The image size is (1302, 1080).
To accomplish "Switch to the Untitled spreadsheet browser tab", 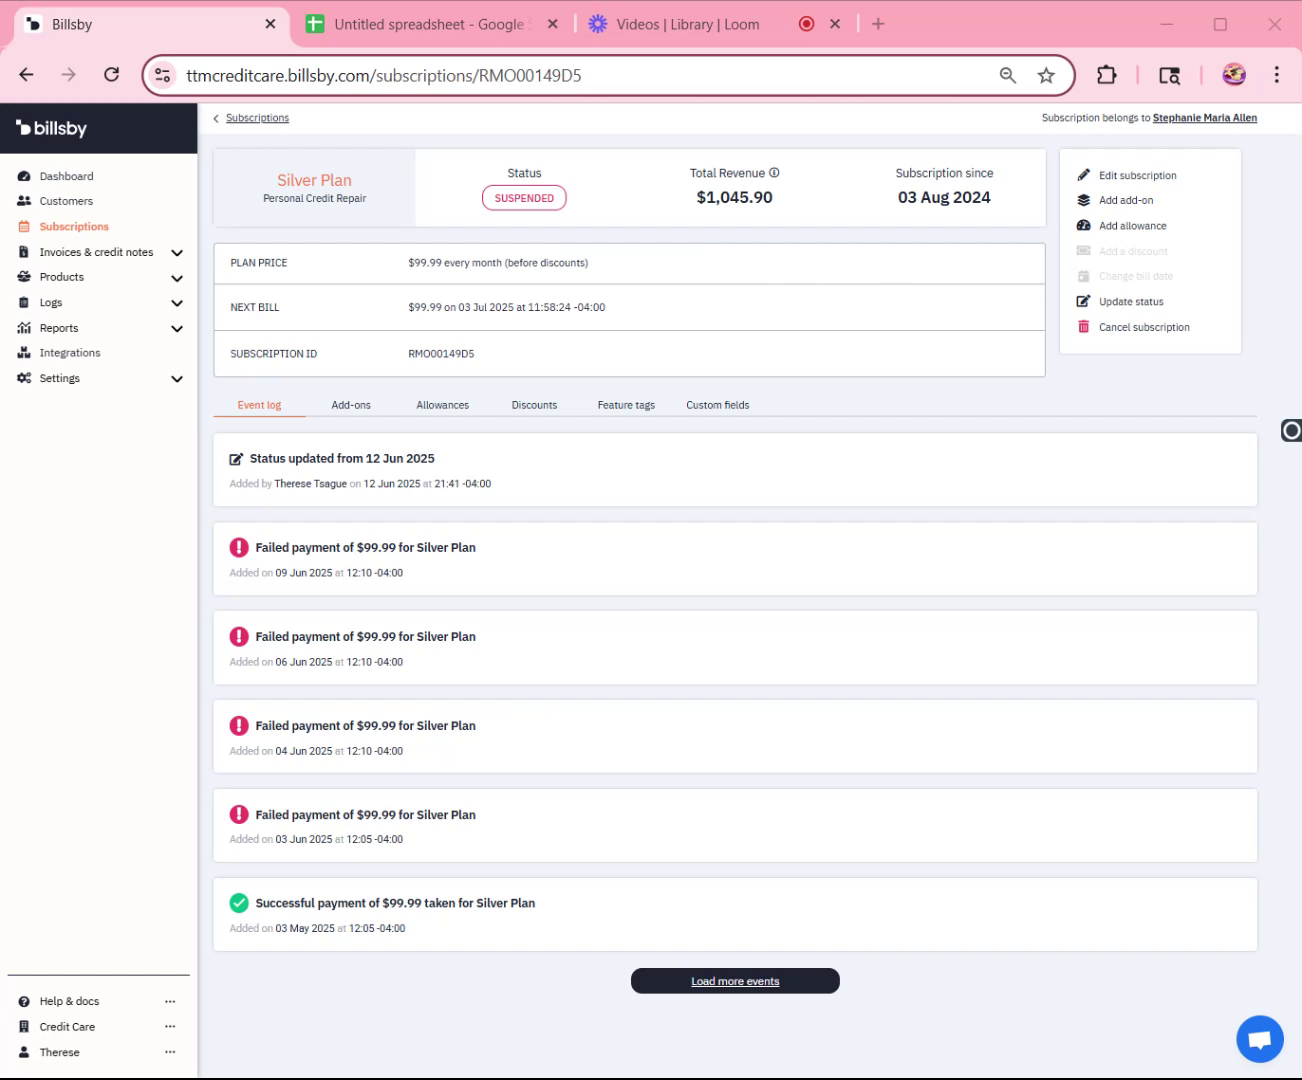I will (431, 24).
